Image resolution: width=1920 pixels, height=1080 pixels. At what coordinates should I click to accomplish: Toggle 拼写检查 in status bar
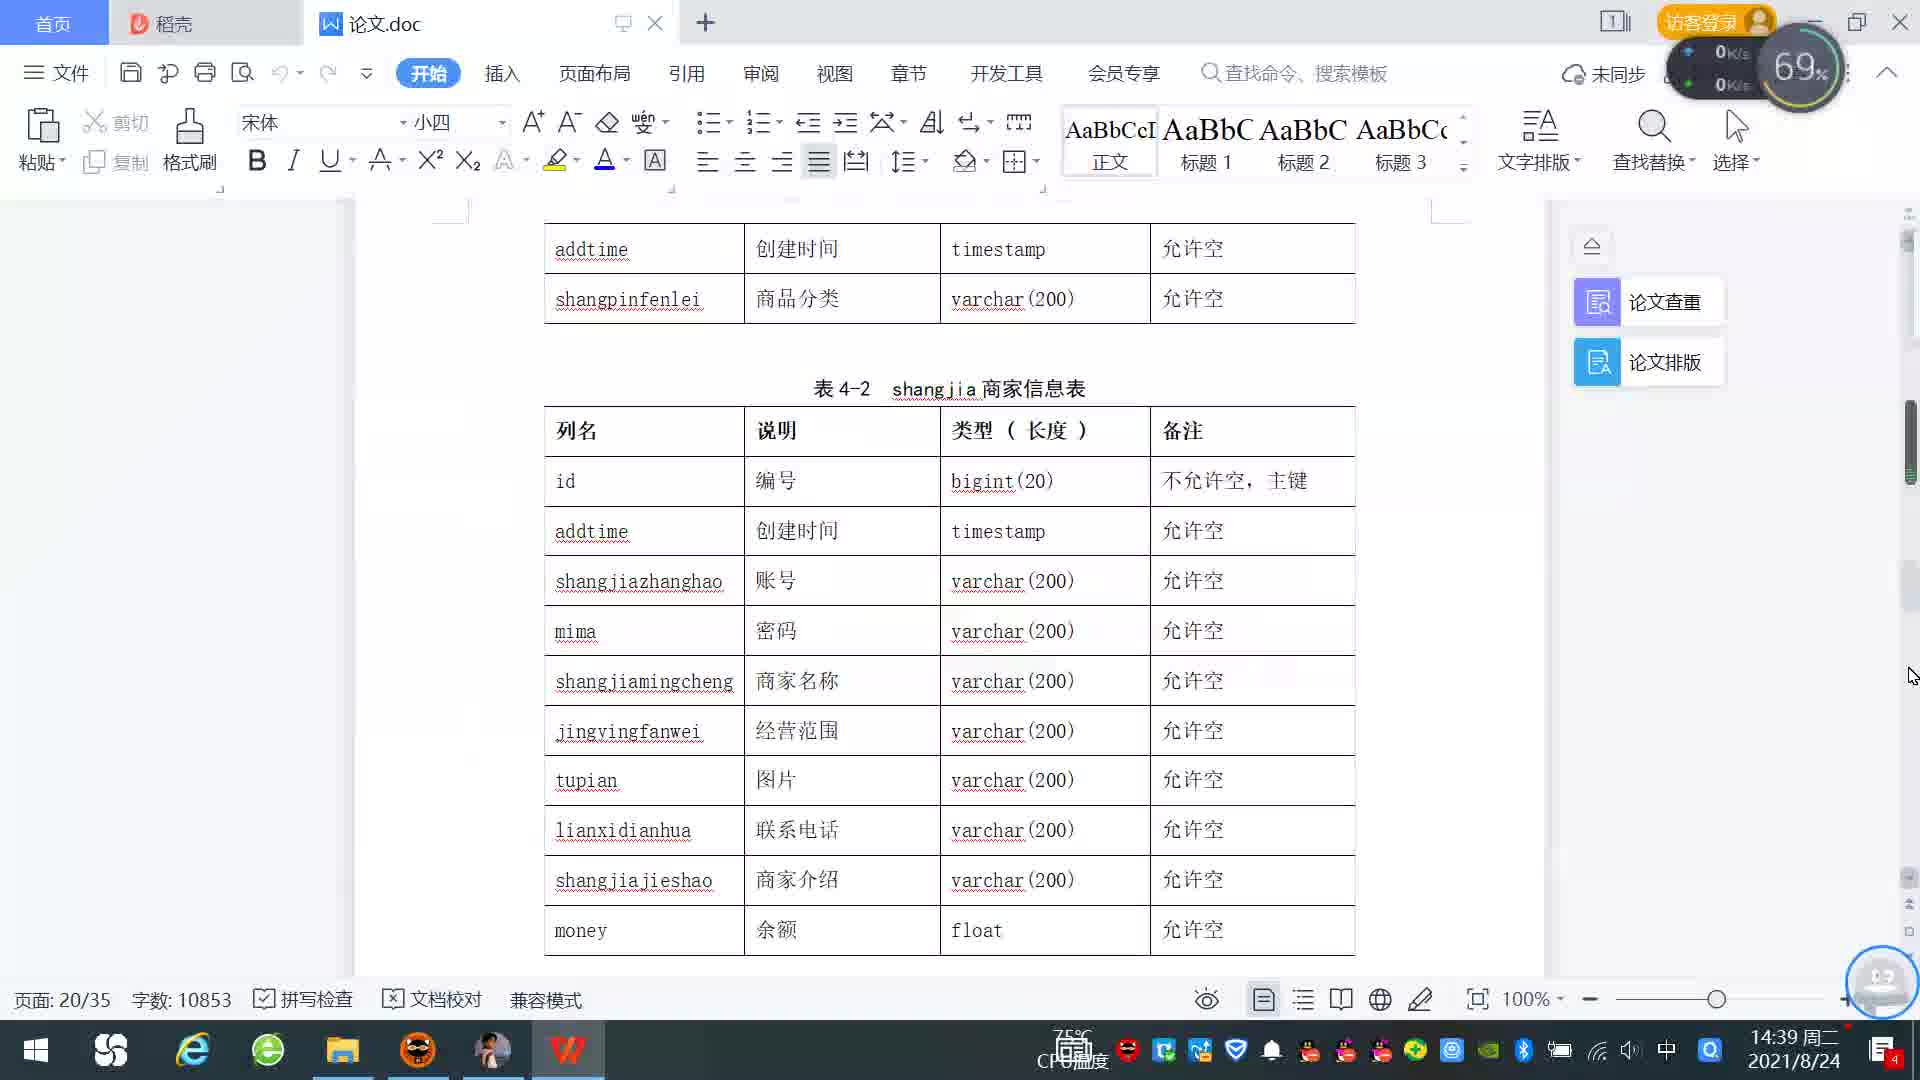click(x=304, y=999)
